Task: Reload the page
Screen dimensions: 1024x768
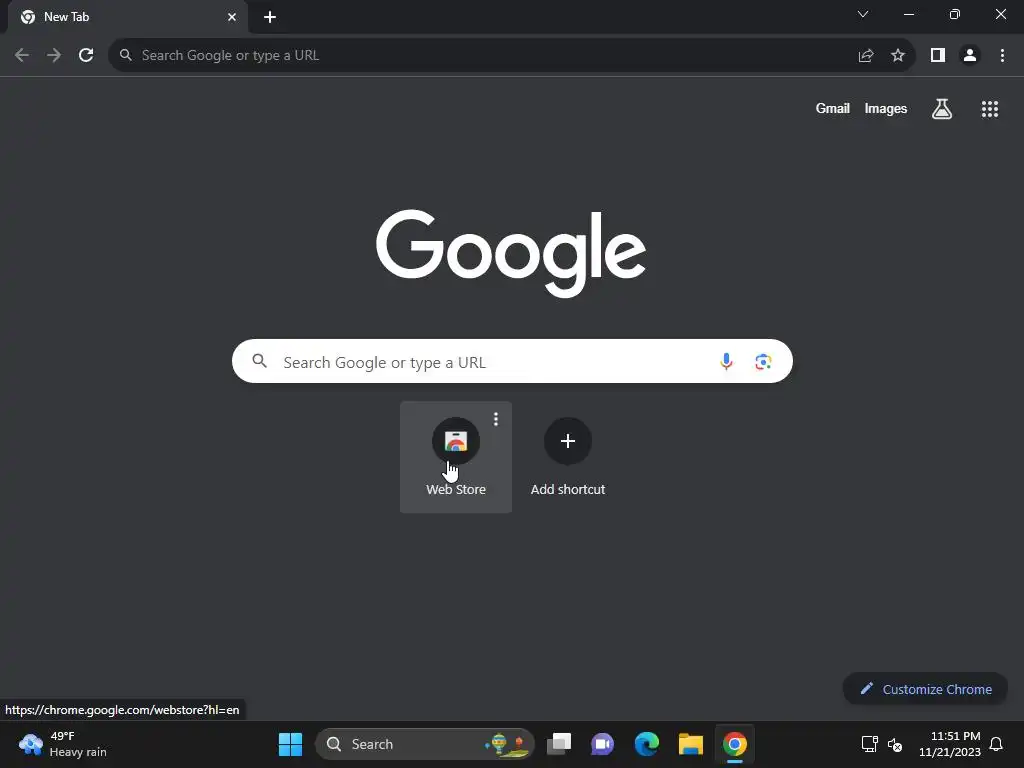Action: point(86,55)
